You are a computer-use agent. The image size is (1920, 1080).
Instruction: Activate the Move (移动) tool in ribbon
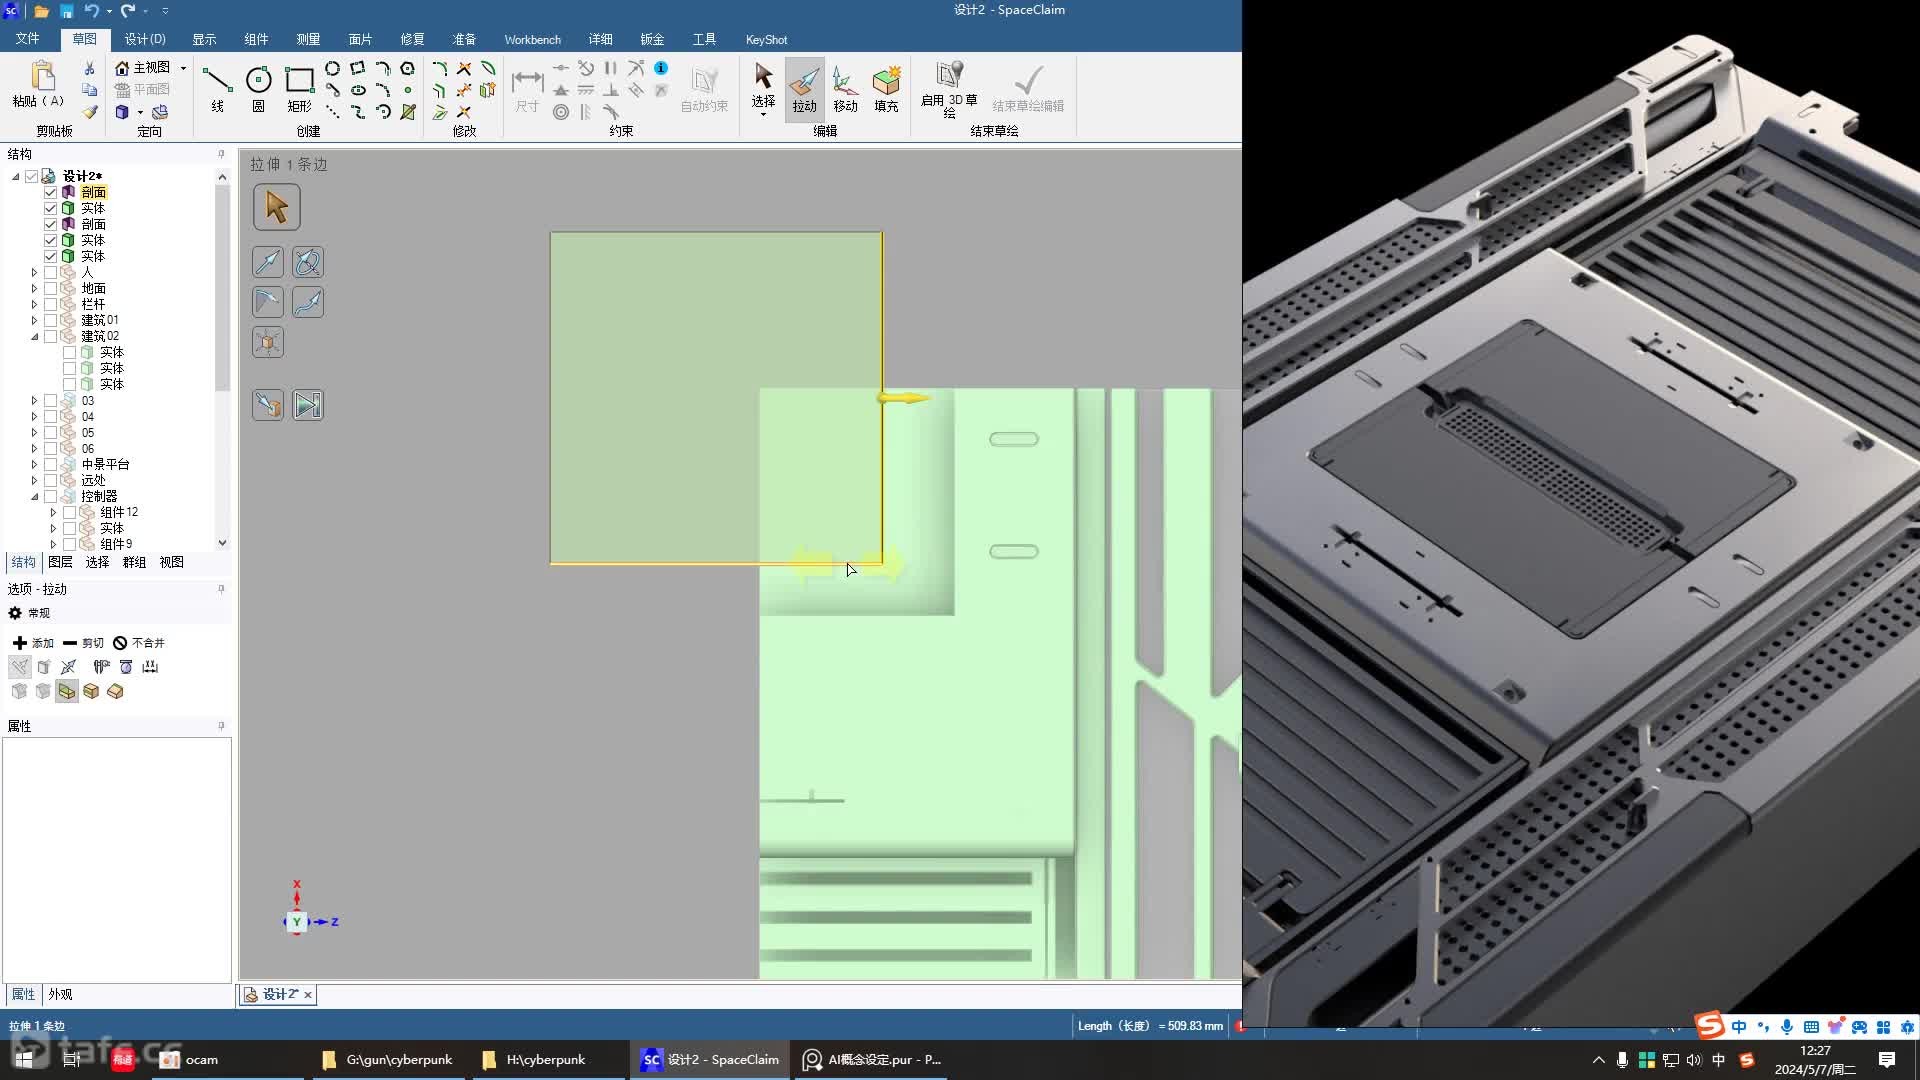(845, 88)
